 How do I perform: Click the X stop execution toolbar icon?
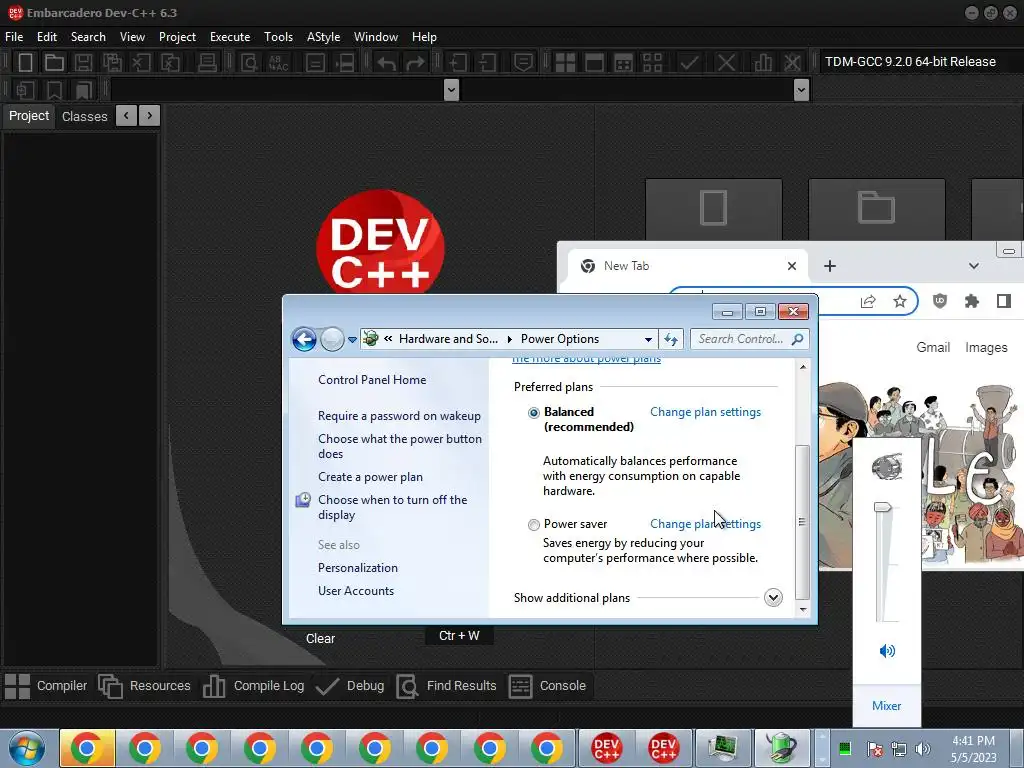click(x=726, y=63)
